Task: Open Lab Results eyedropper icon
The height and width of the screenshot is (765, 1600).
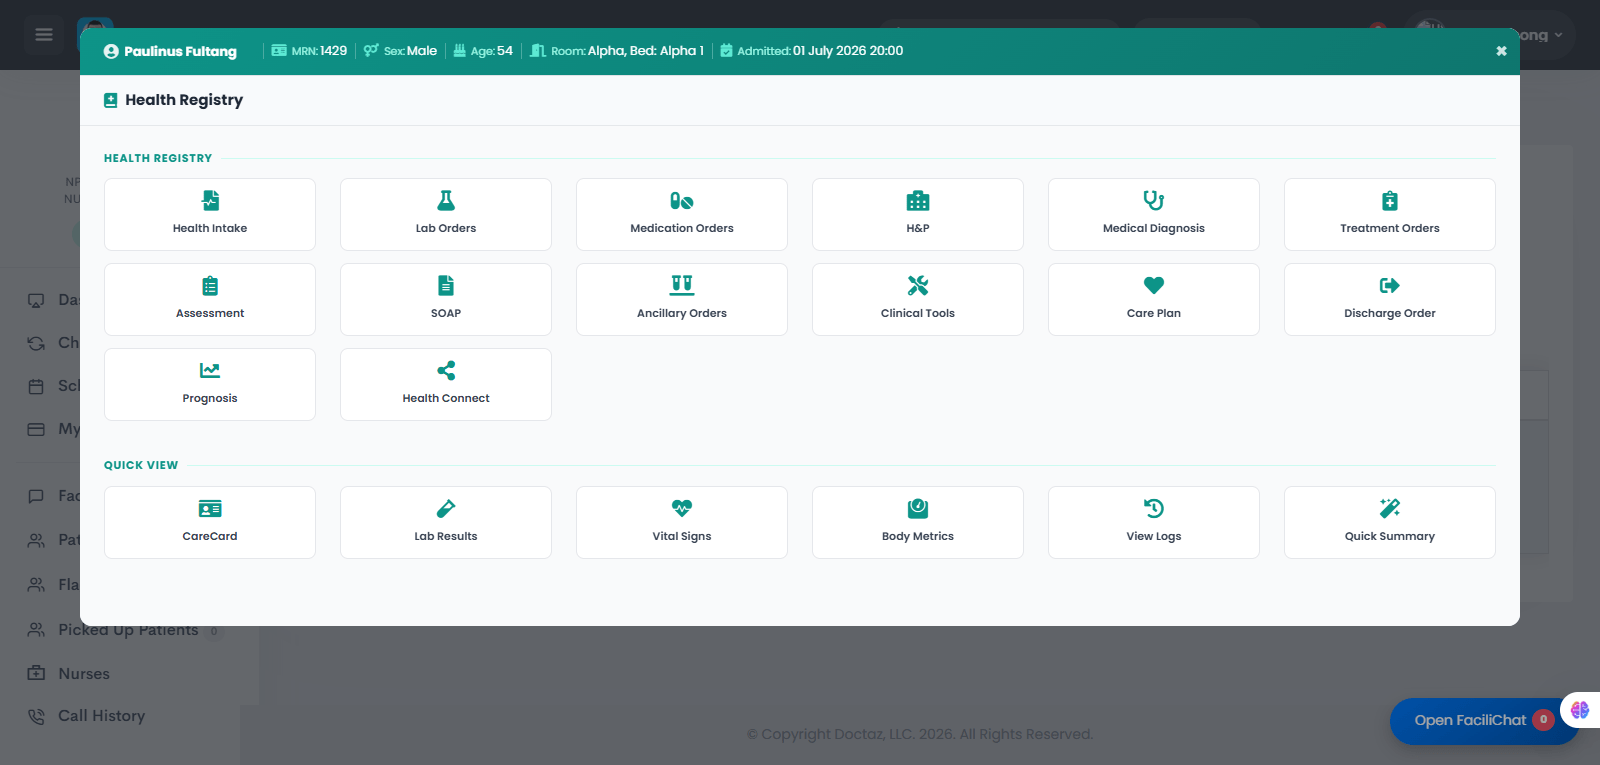Action: click(446, 508)
